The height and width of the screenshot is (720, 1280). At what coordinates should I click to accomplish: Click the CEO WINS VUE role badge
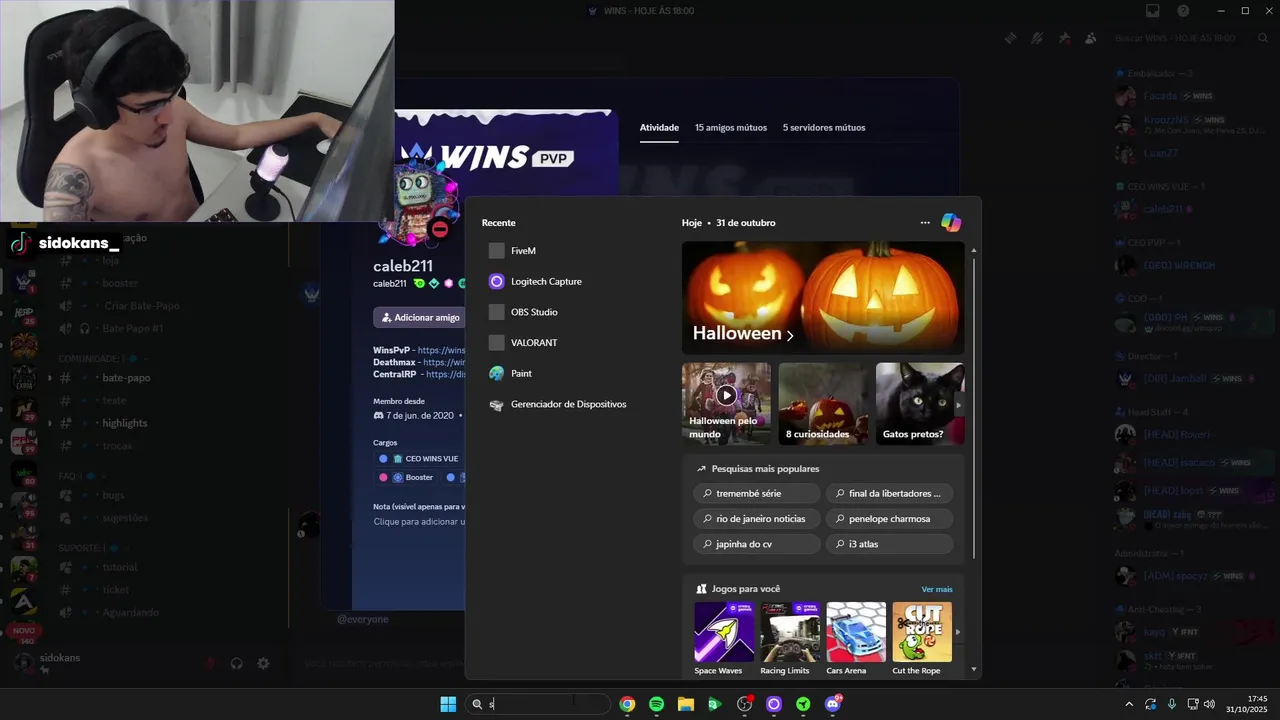(419, 459)
